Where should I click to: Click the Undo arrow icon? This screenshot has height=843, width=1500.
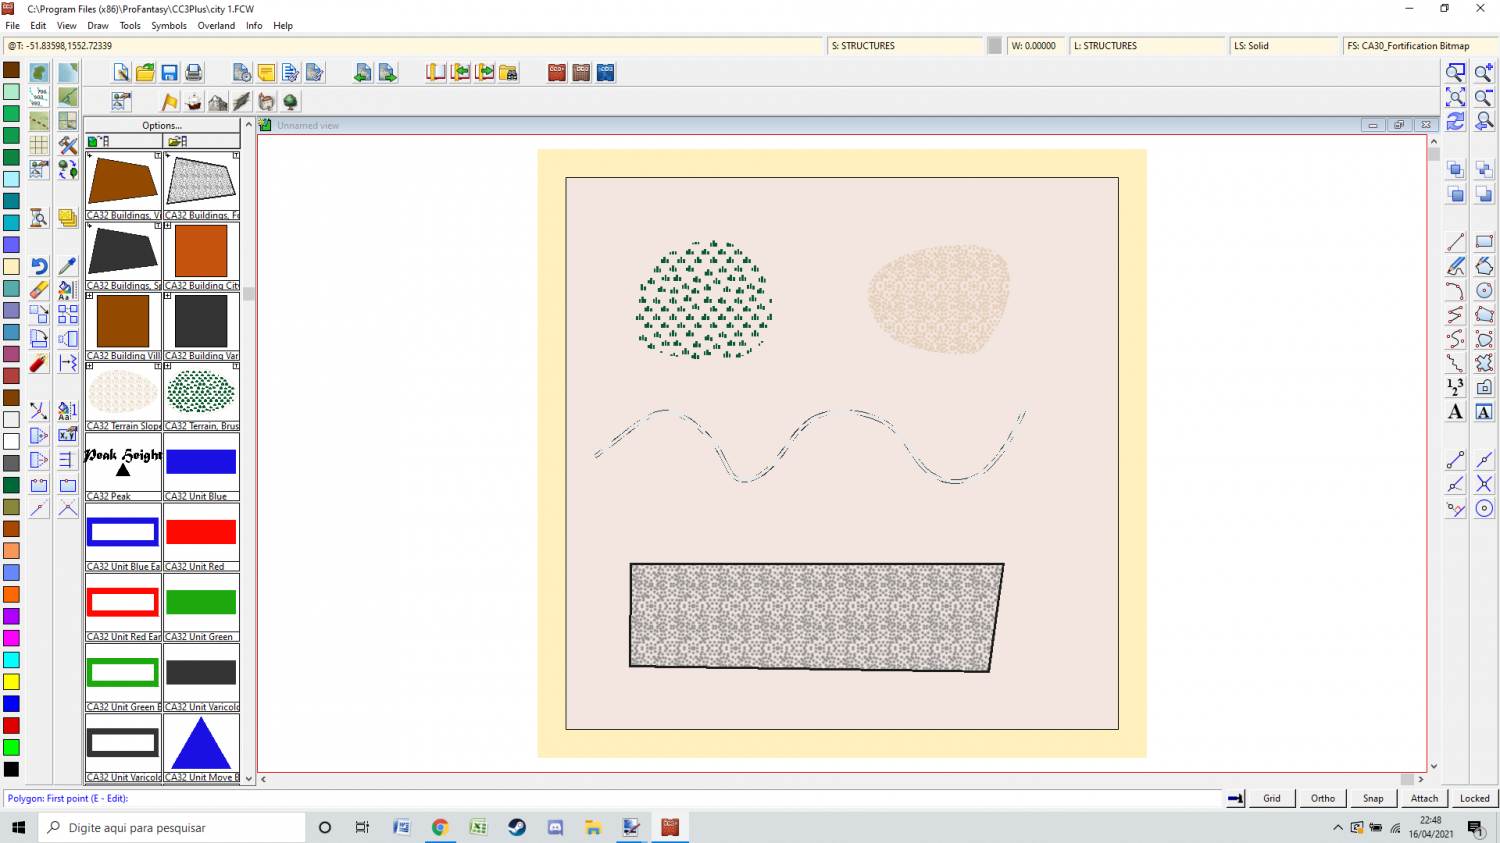coord(39,266)
